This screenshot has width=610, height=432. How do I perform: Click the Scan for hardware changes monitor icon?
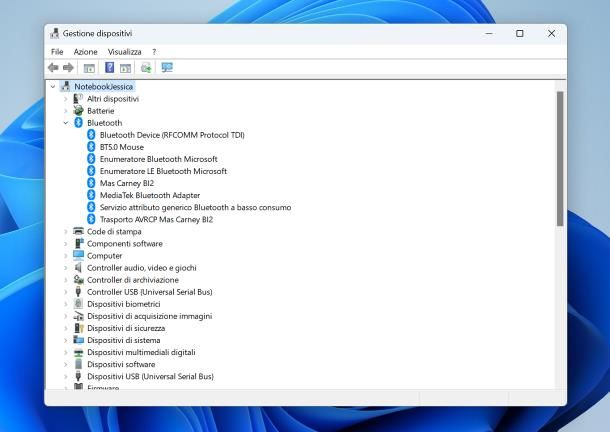(x=167, y=68)
